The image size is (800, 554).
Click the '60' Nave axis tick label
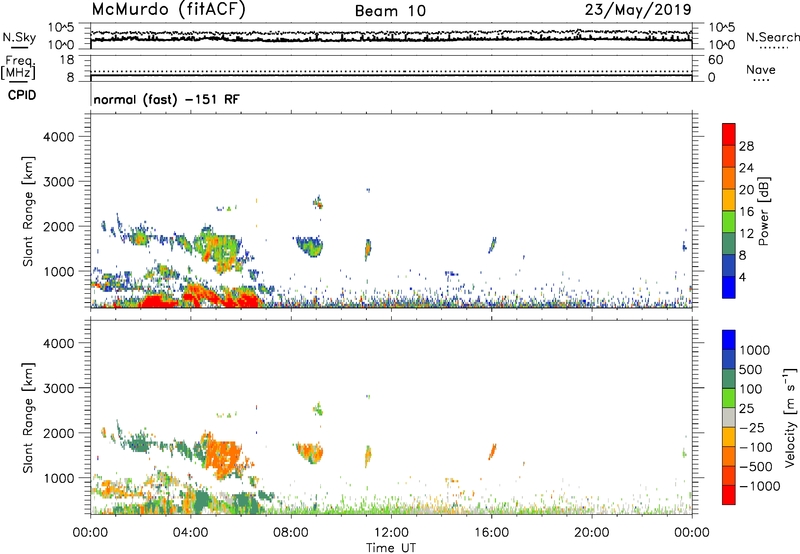pyautogui.click(x=716, y=60)
